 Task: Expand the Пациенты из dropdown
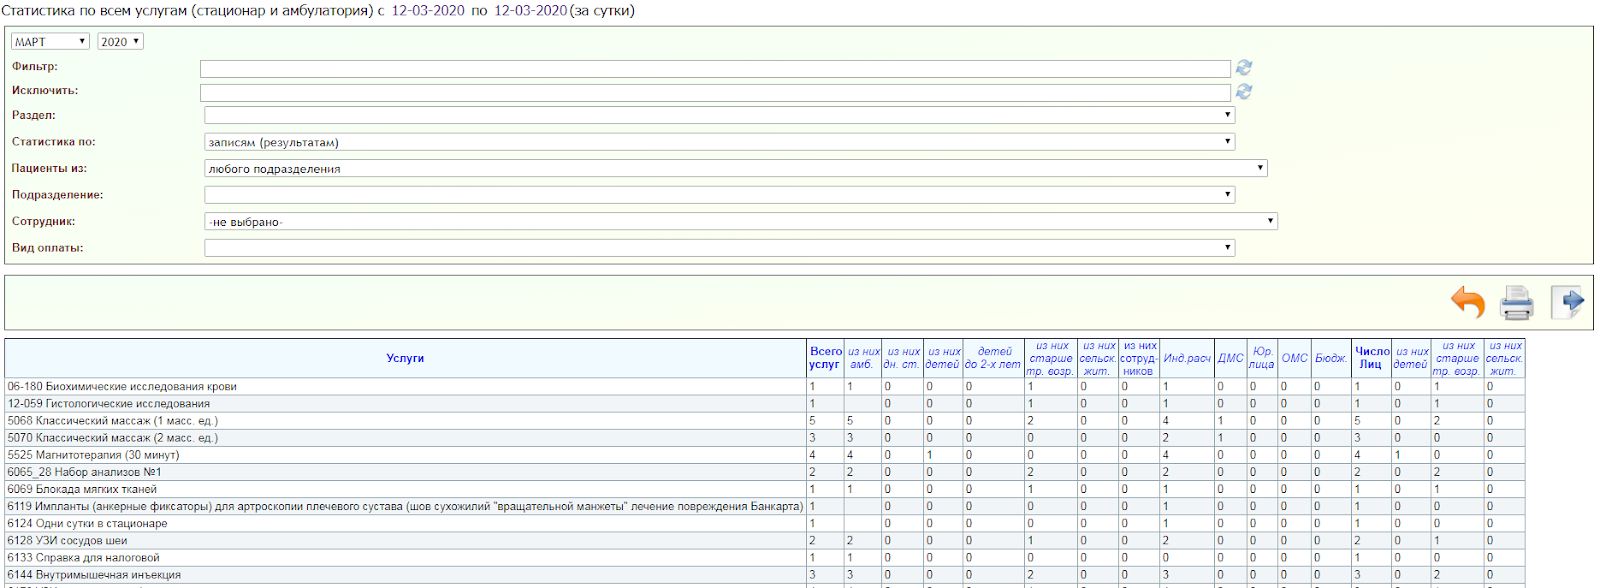pos(735,168)
